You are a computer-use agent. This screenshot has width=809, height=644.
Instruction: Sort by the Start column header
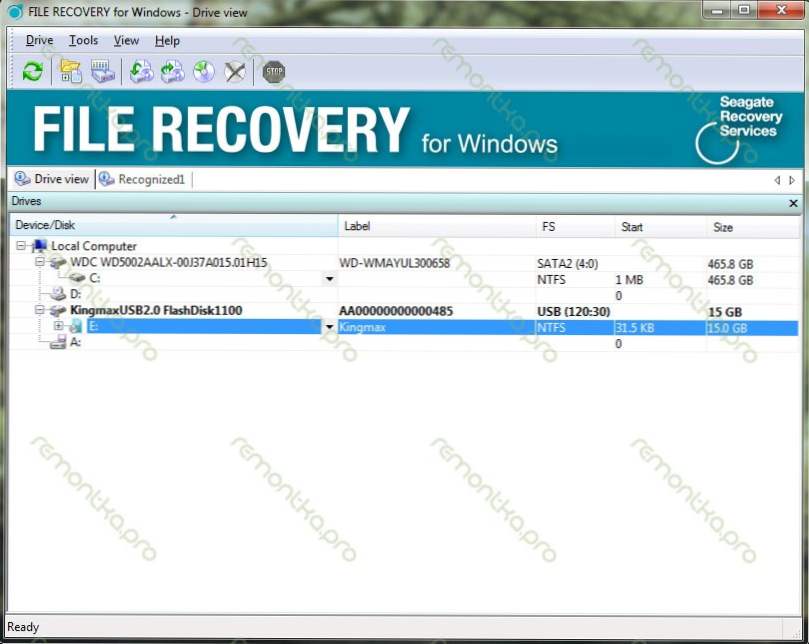pyautogui.click(x=660, y=227)
